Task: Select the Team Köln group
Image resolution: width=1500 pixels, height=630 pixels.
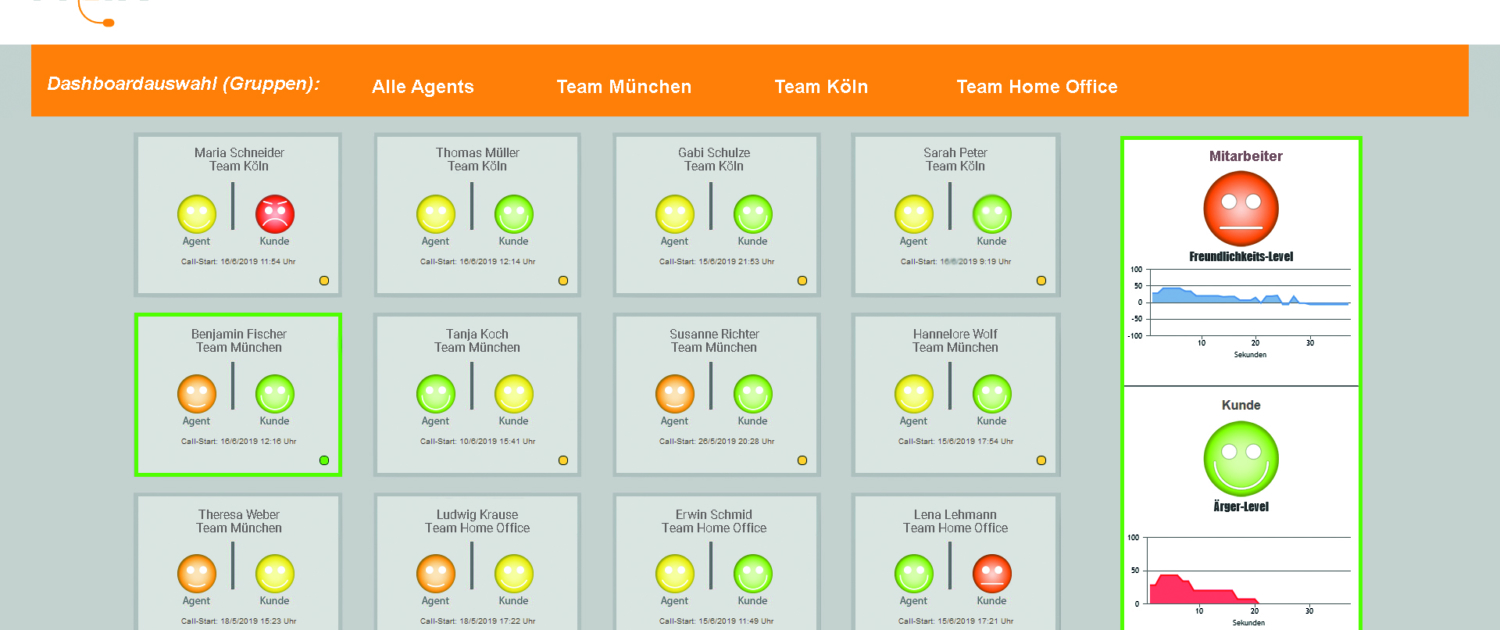Action: (820, 87)
